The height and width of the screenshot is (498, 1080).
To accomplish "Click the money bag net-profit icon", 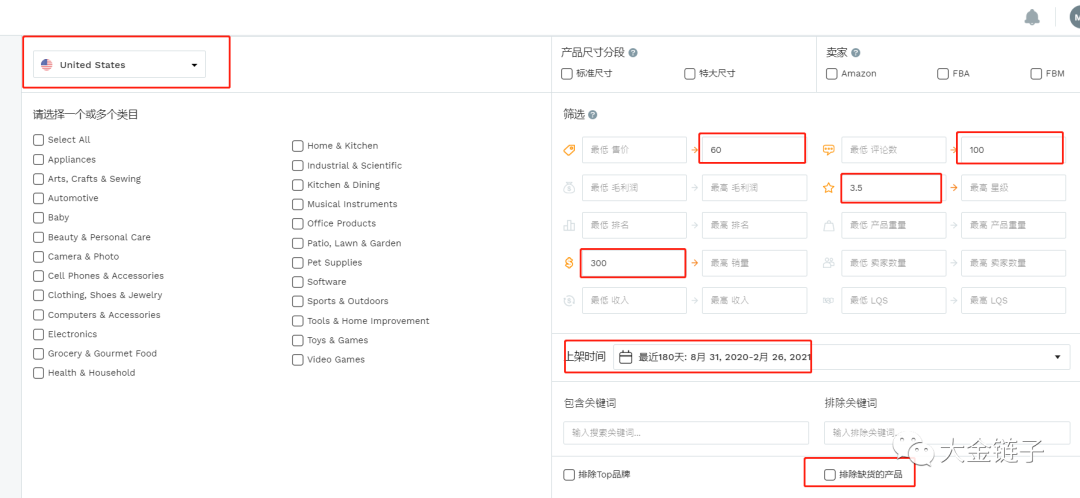I will tap(569, 187).
